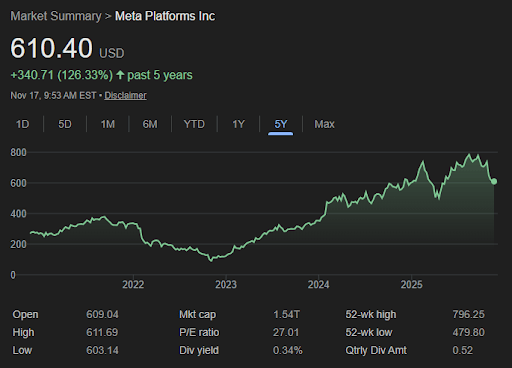This screenshot has height=368, width=512.
Task: Click the market cap value 1.54T
Action: (286, 314)
